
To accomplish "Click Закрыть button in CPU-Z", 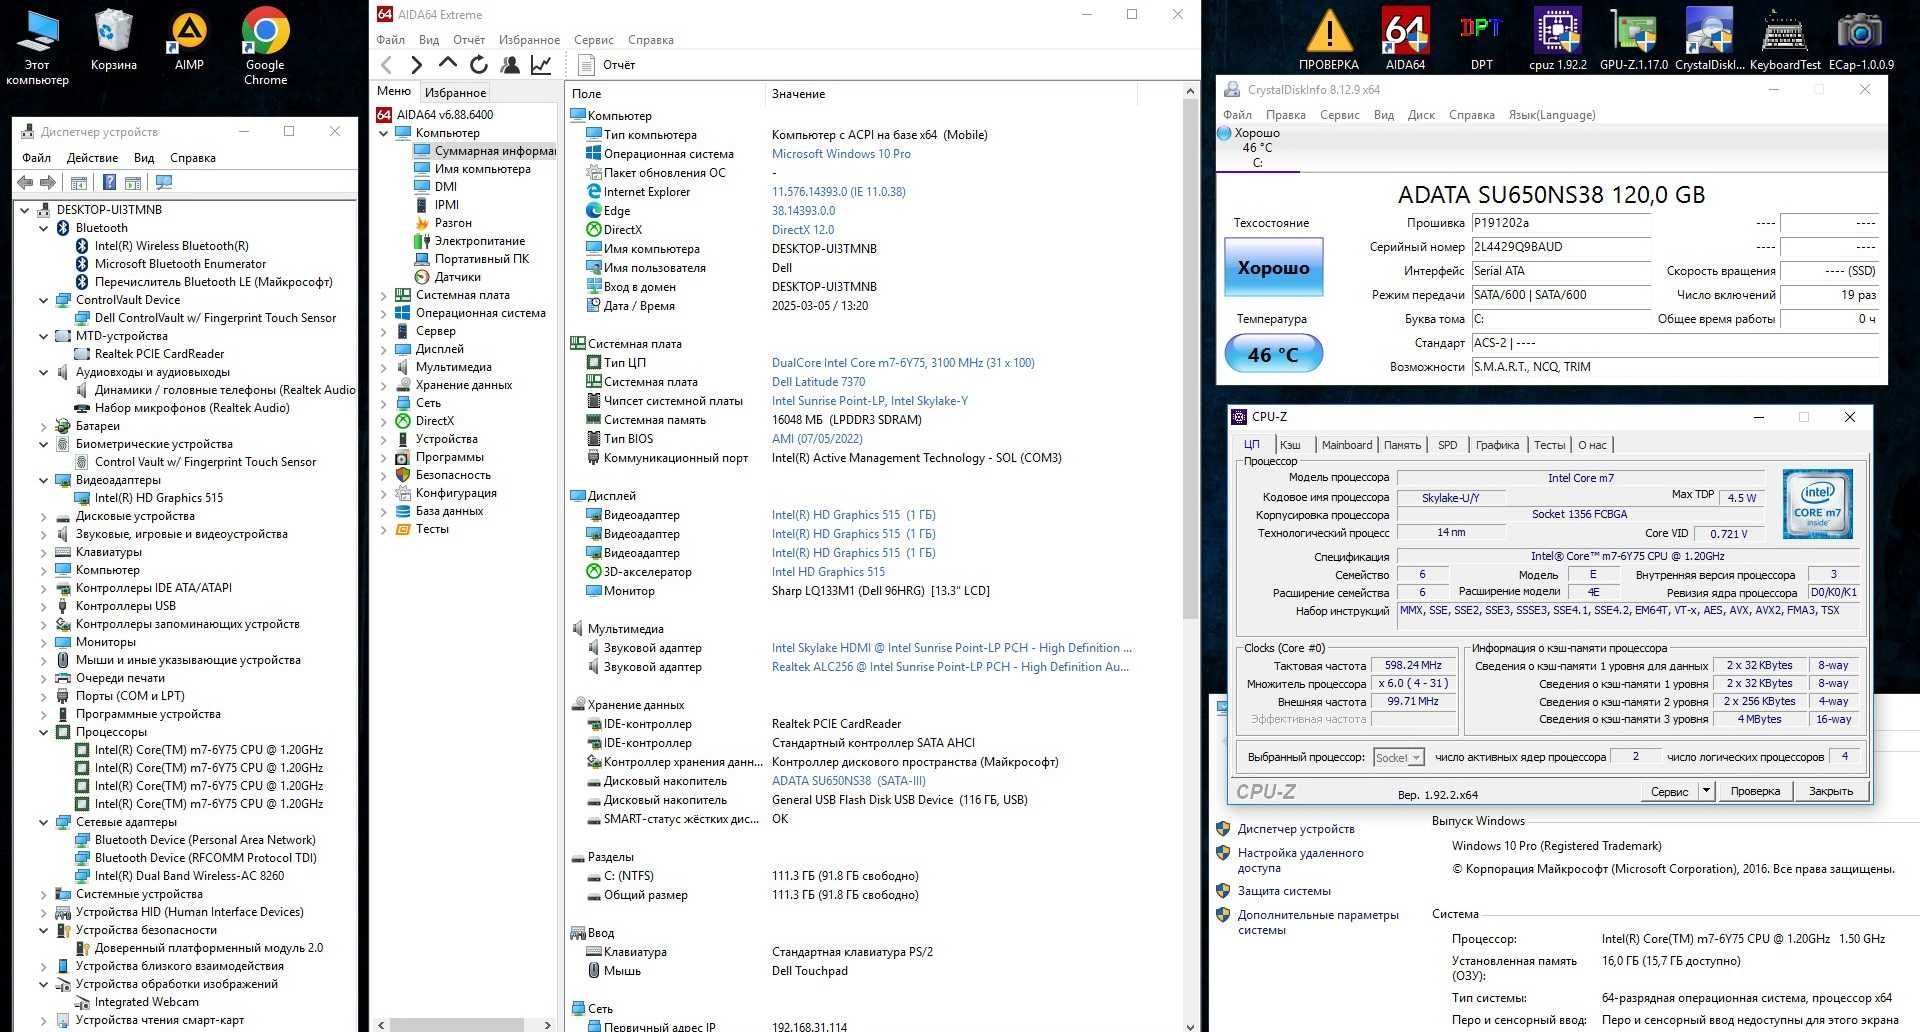I will coord(1831,791).
